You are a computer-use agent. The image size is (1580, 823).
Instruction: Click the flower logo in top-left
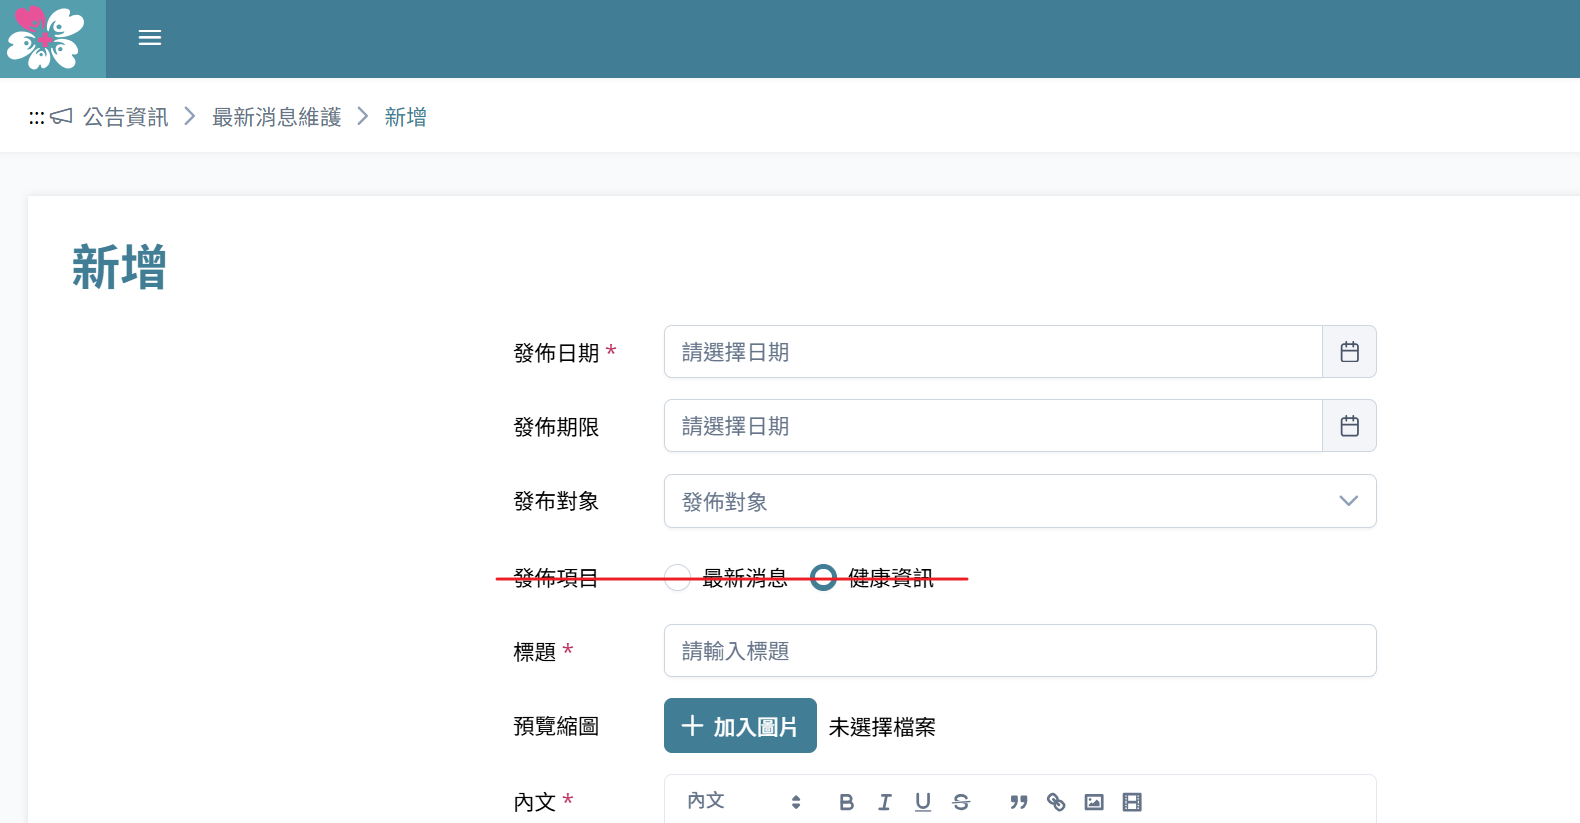(47, 38)
